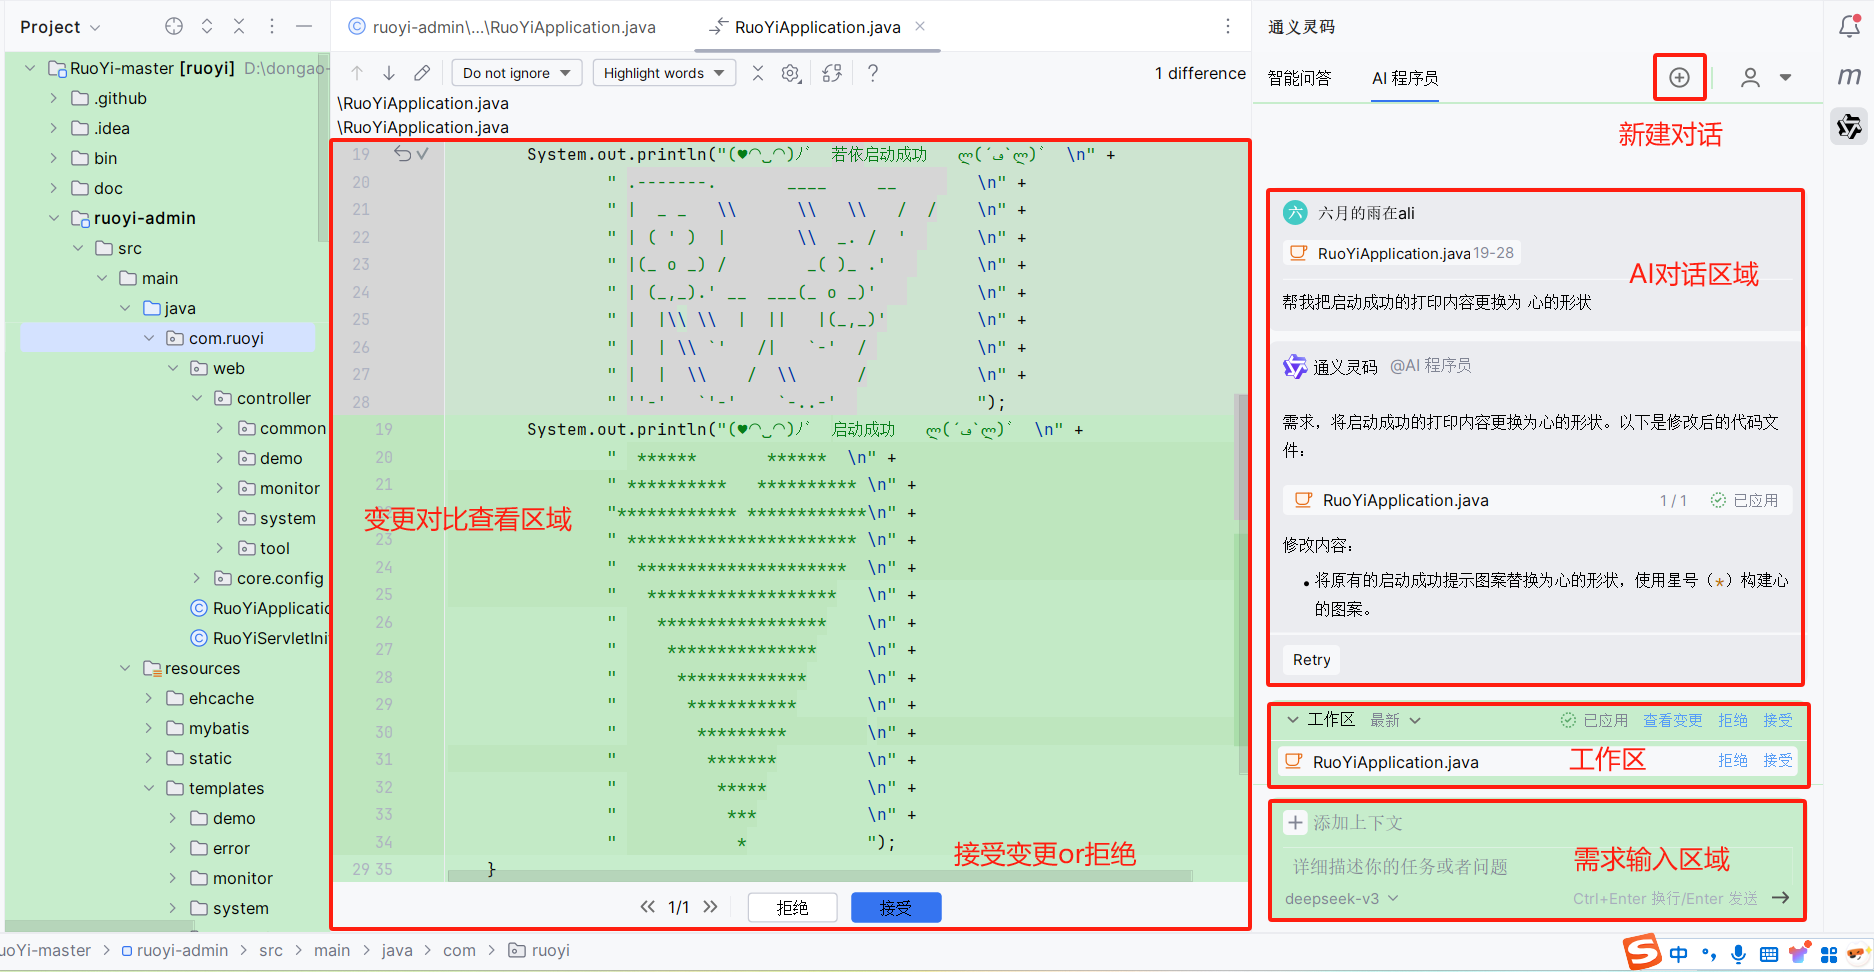Open the notifications bell

point(1849,27)
